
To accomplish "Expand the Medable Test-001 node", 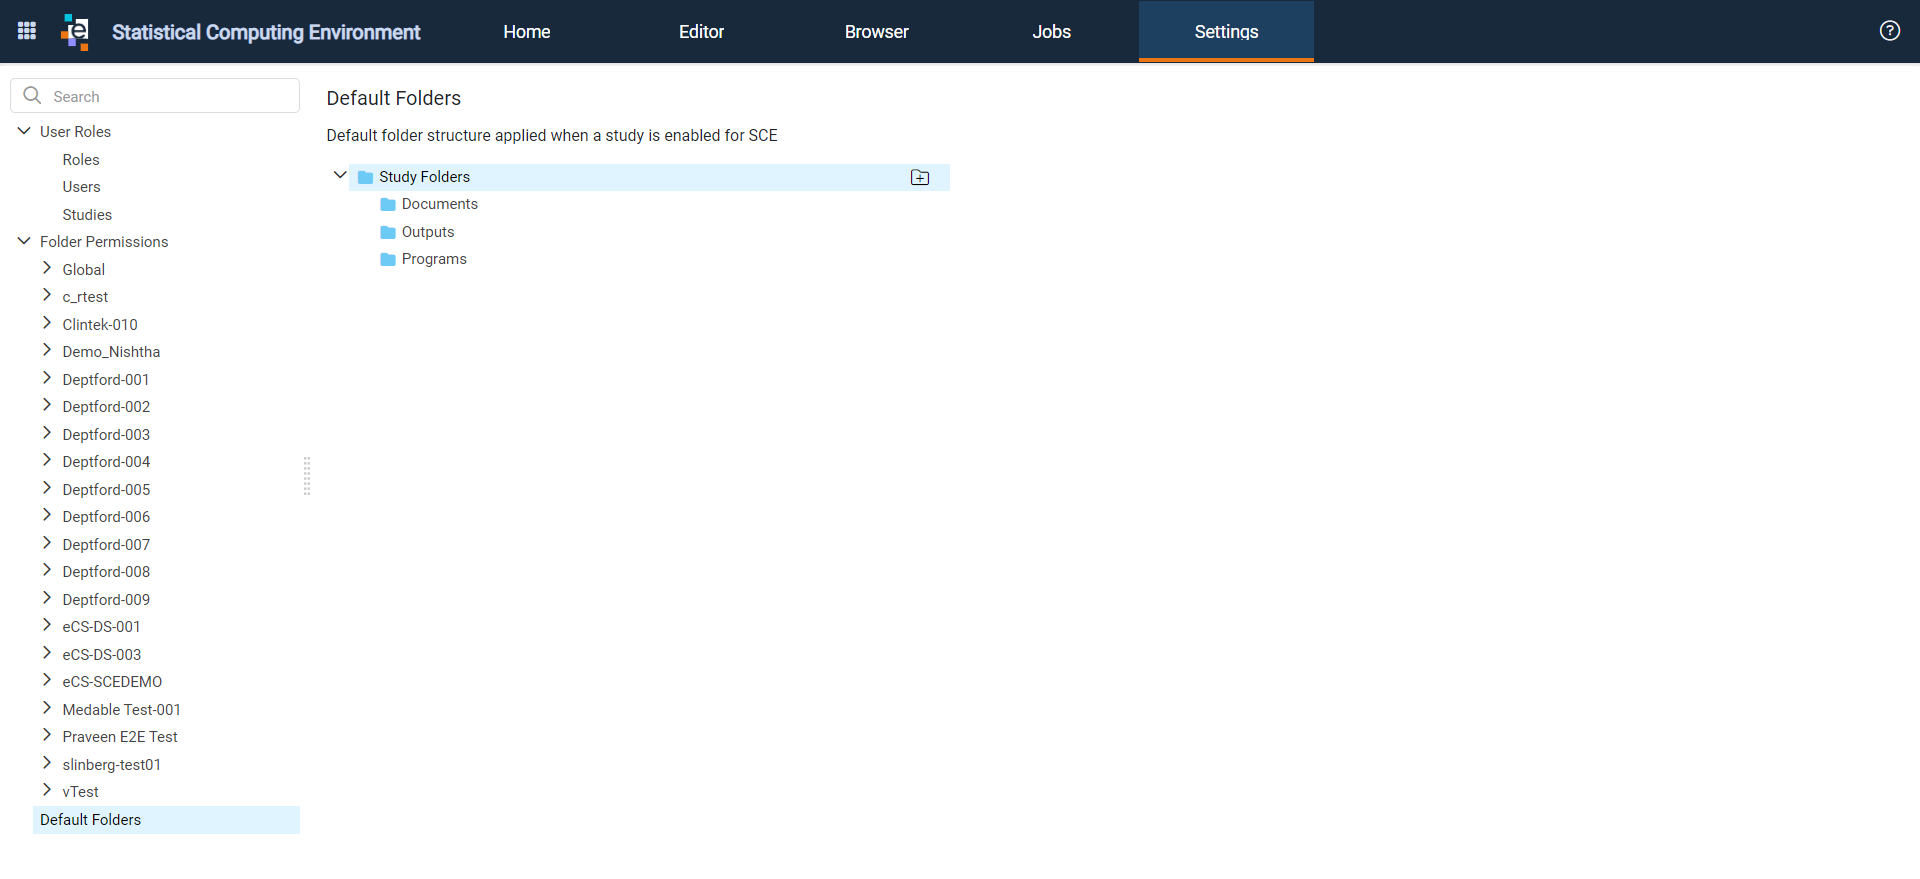I will coord(47,708).
